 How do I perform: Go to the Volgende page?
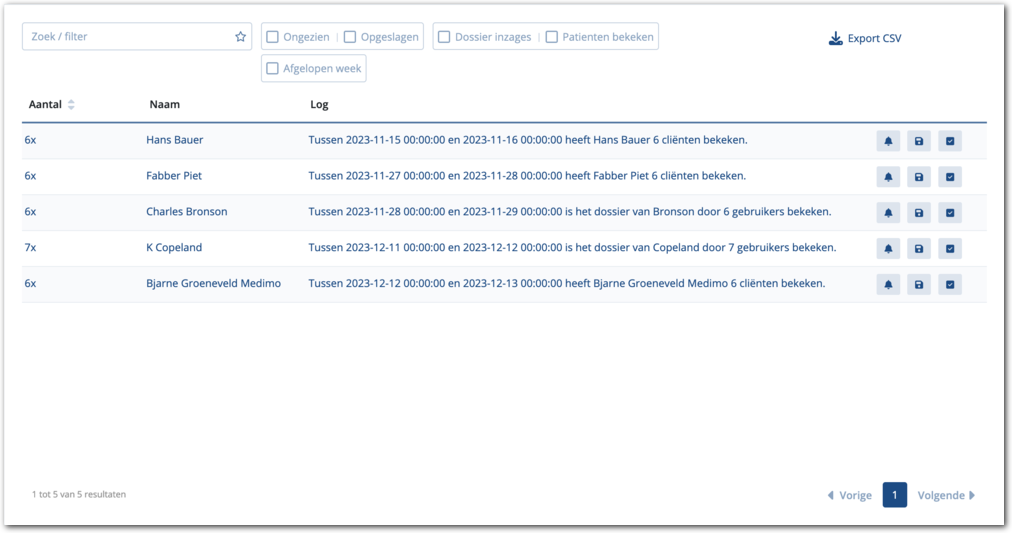coord(946,495)
